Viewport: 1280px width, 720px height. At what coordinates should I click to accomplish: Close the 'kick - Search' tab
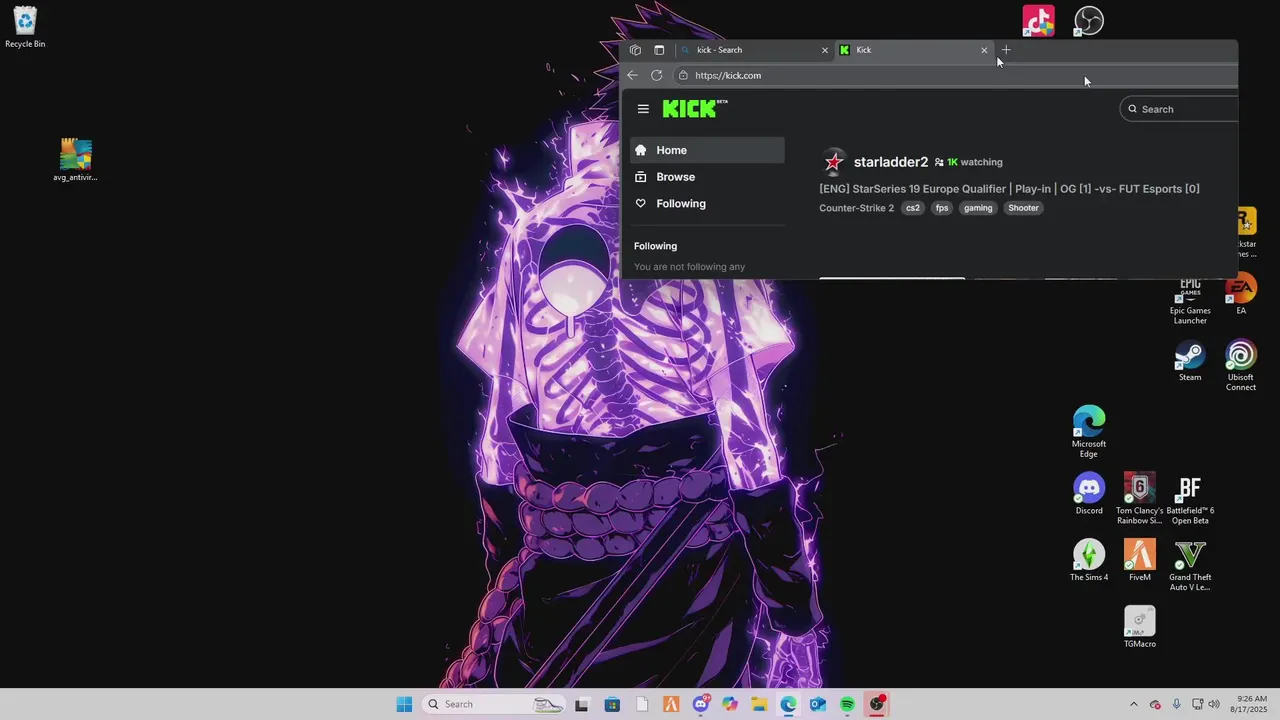click(x=825, y=50)
